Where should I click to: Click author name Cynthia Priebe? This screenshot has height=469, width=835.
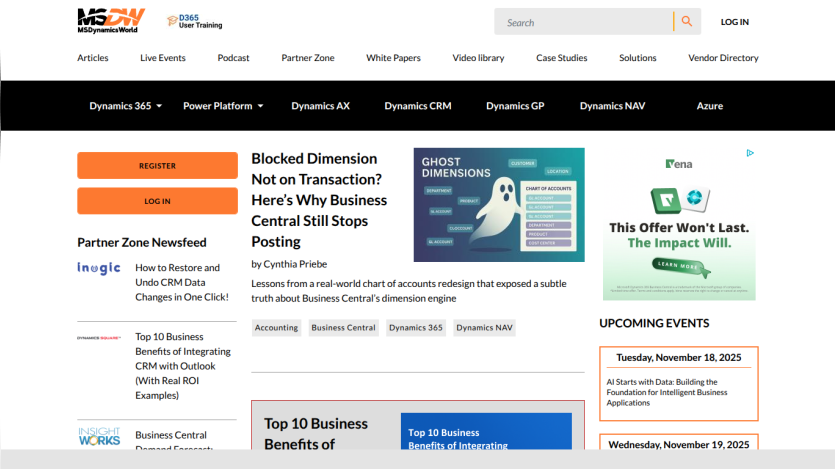[x=295, y=264]
